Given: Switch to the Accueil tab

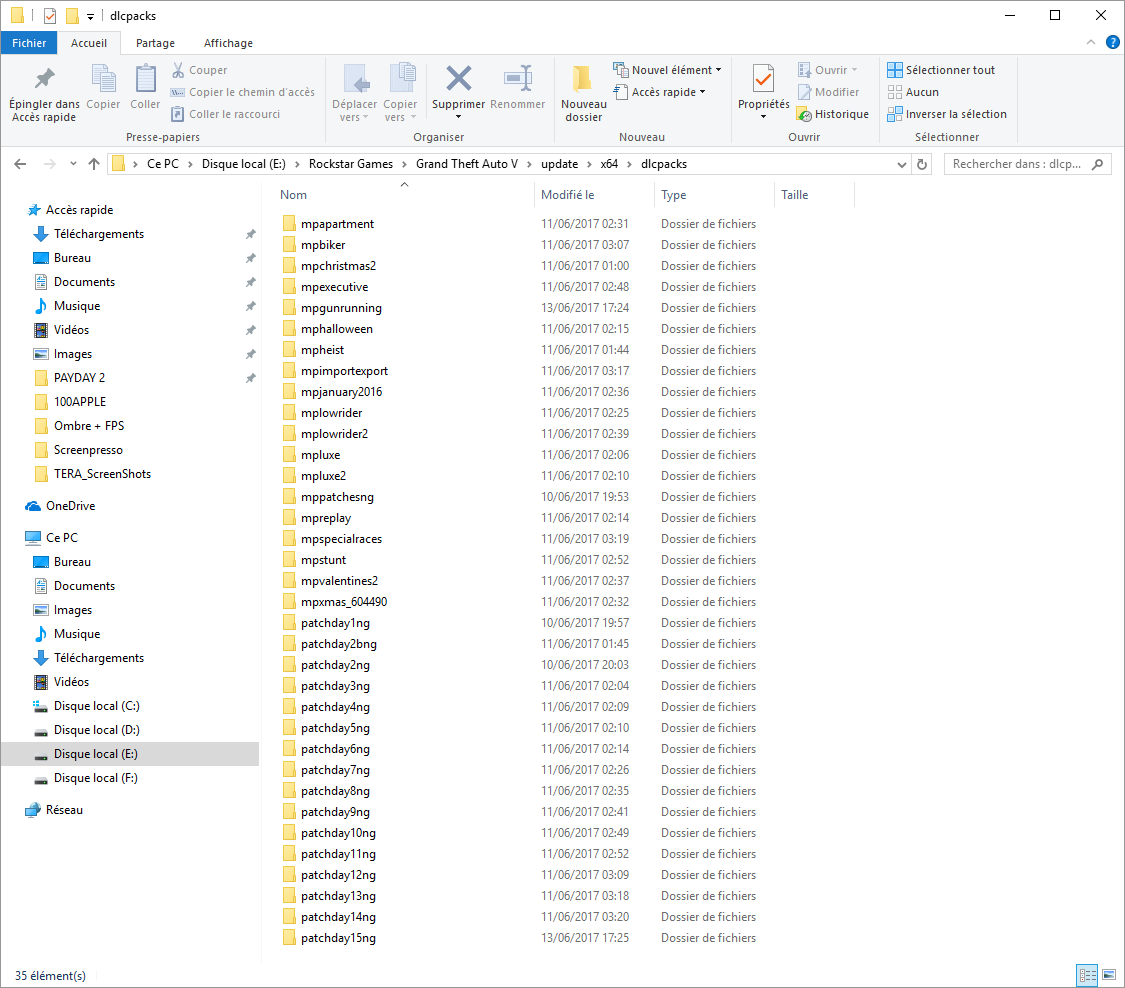Looking at the screenshot, I should coord(89,43).
